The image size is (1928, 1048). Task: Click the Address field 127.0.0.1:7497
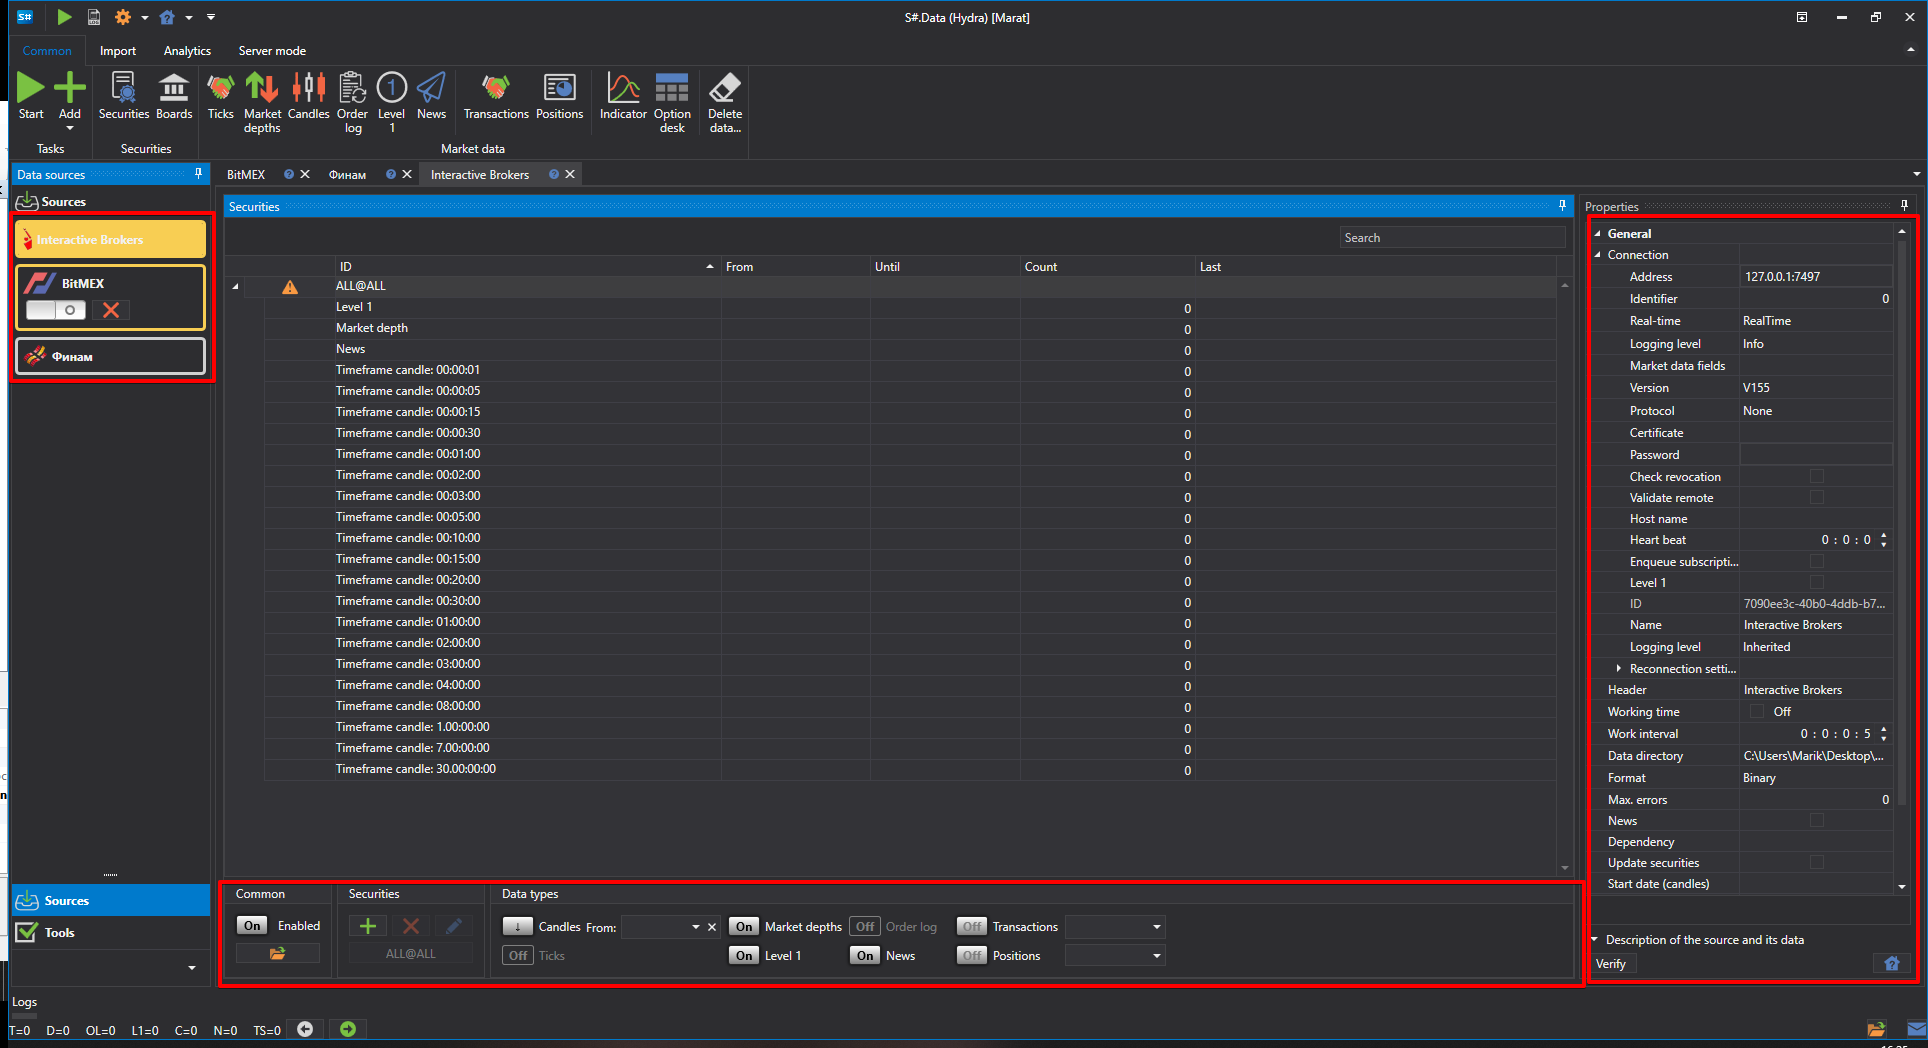click(1815, 277)
